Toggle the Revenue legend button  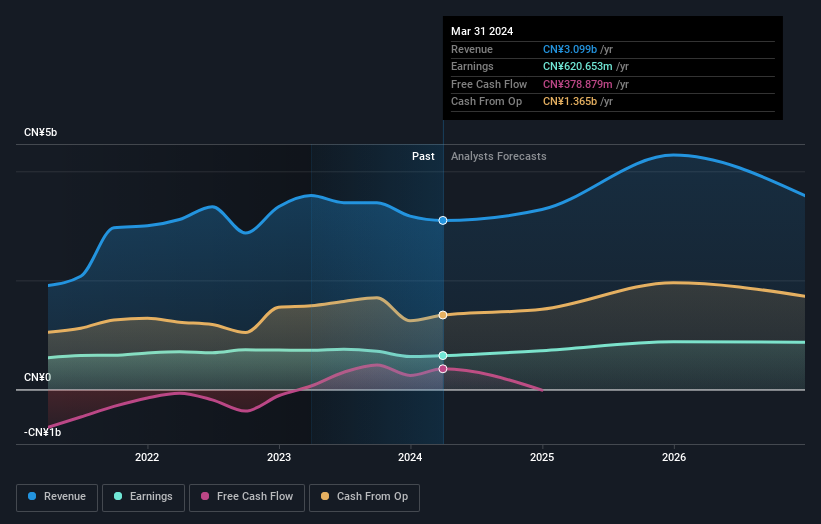click(x=57, y=497)
